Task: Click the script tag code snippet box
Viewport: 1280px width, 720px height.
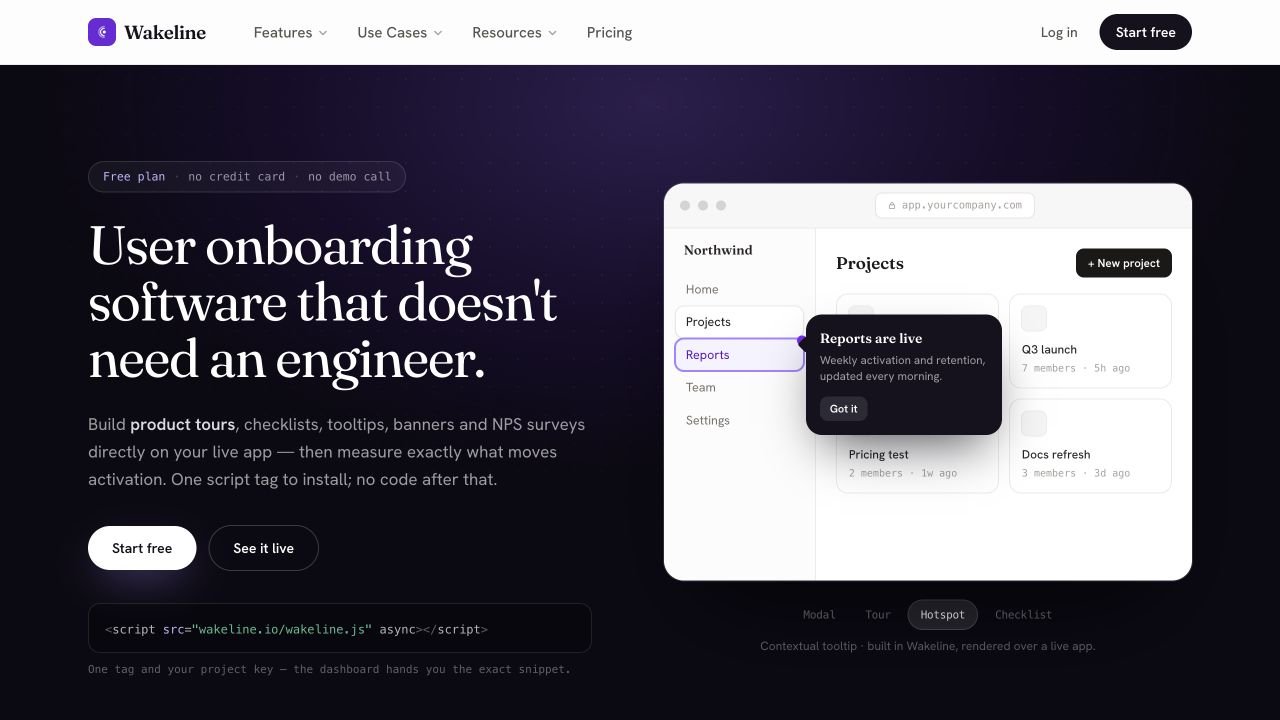Action: [x=340, y=629]
